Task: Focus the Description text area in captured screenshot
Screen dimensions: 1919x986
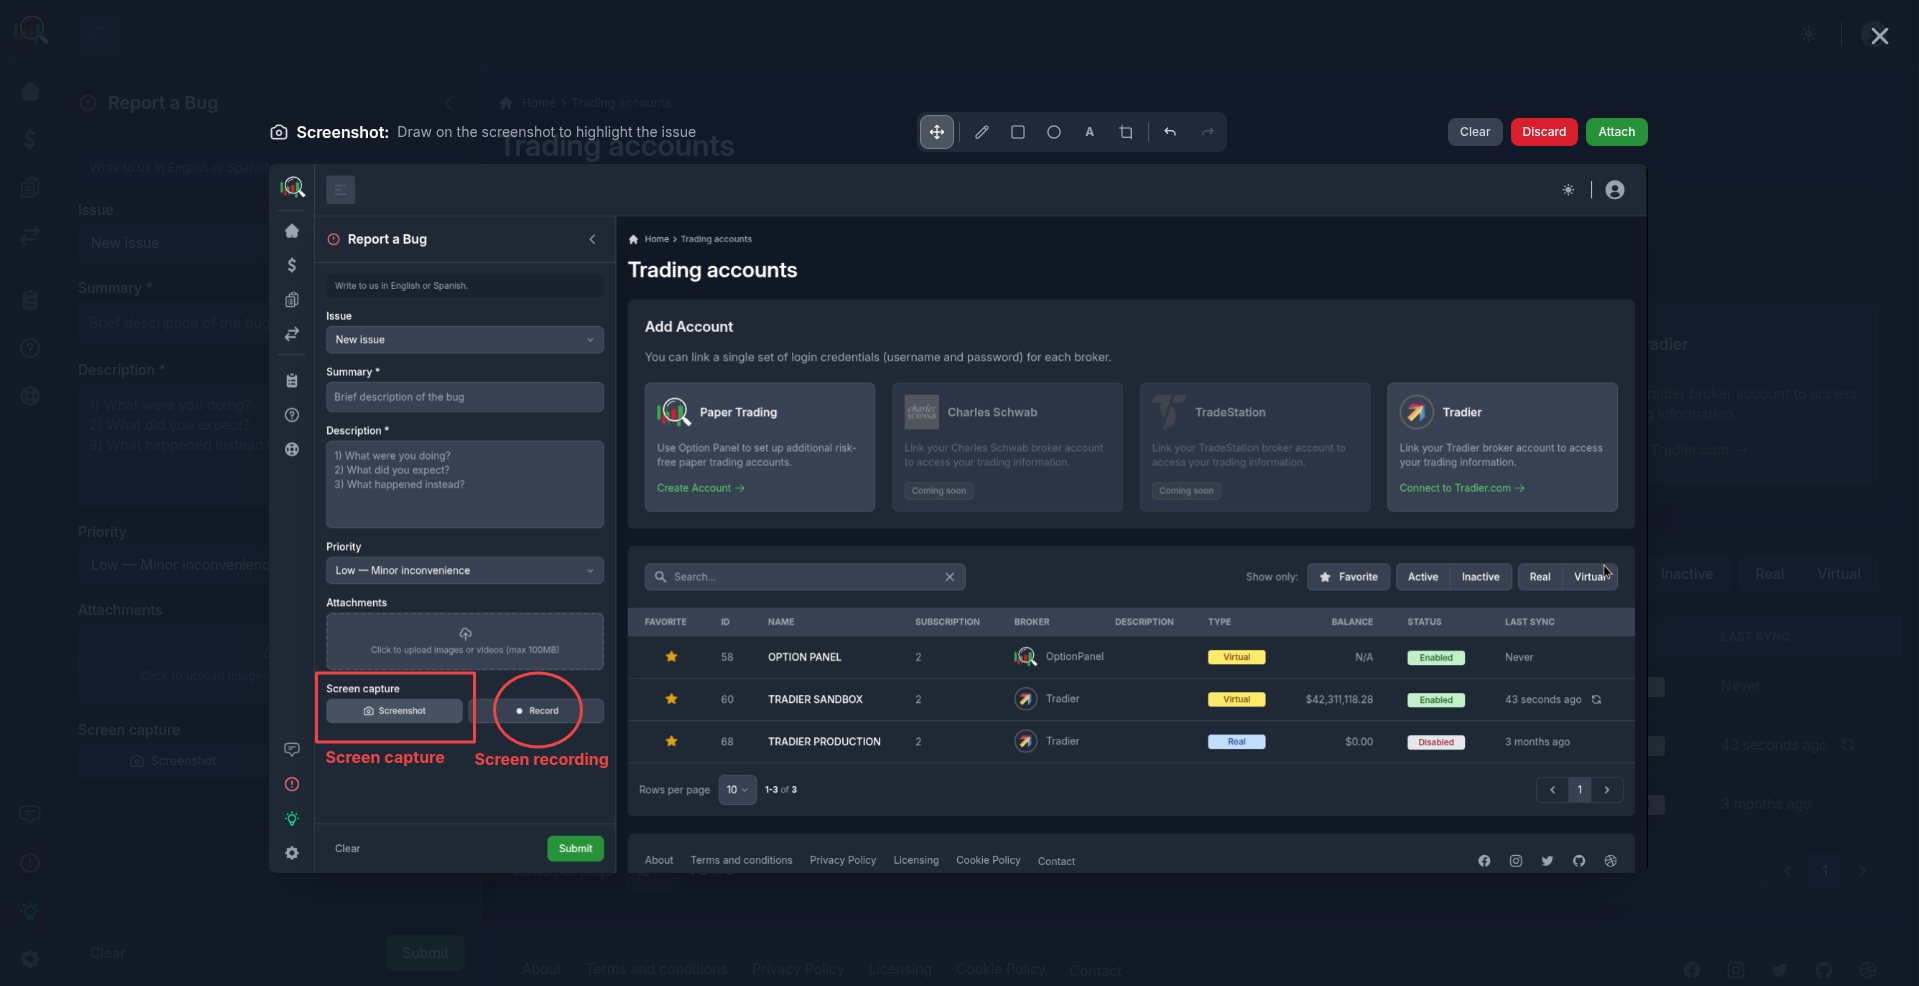Action: point(465,484)
